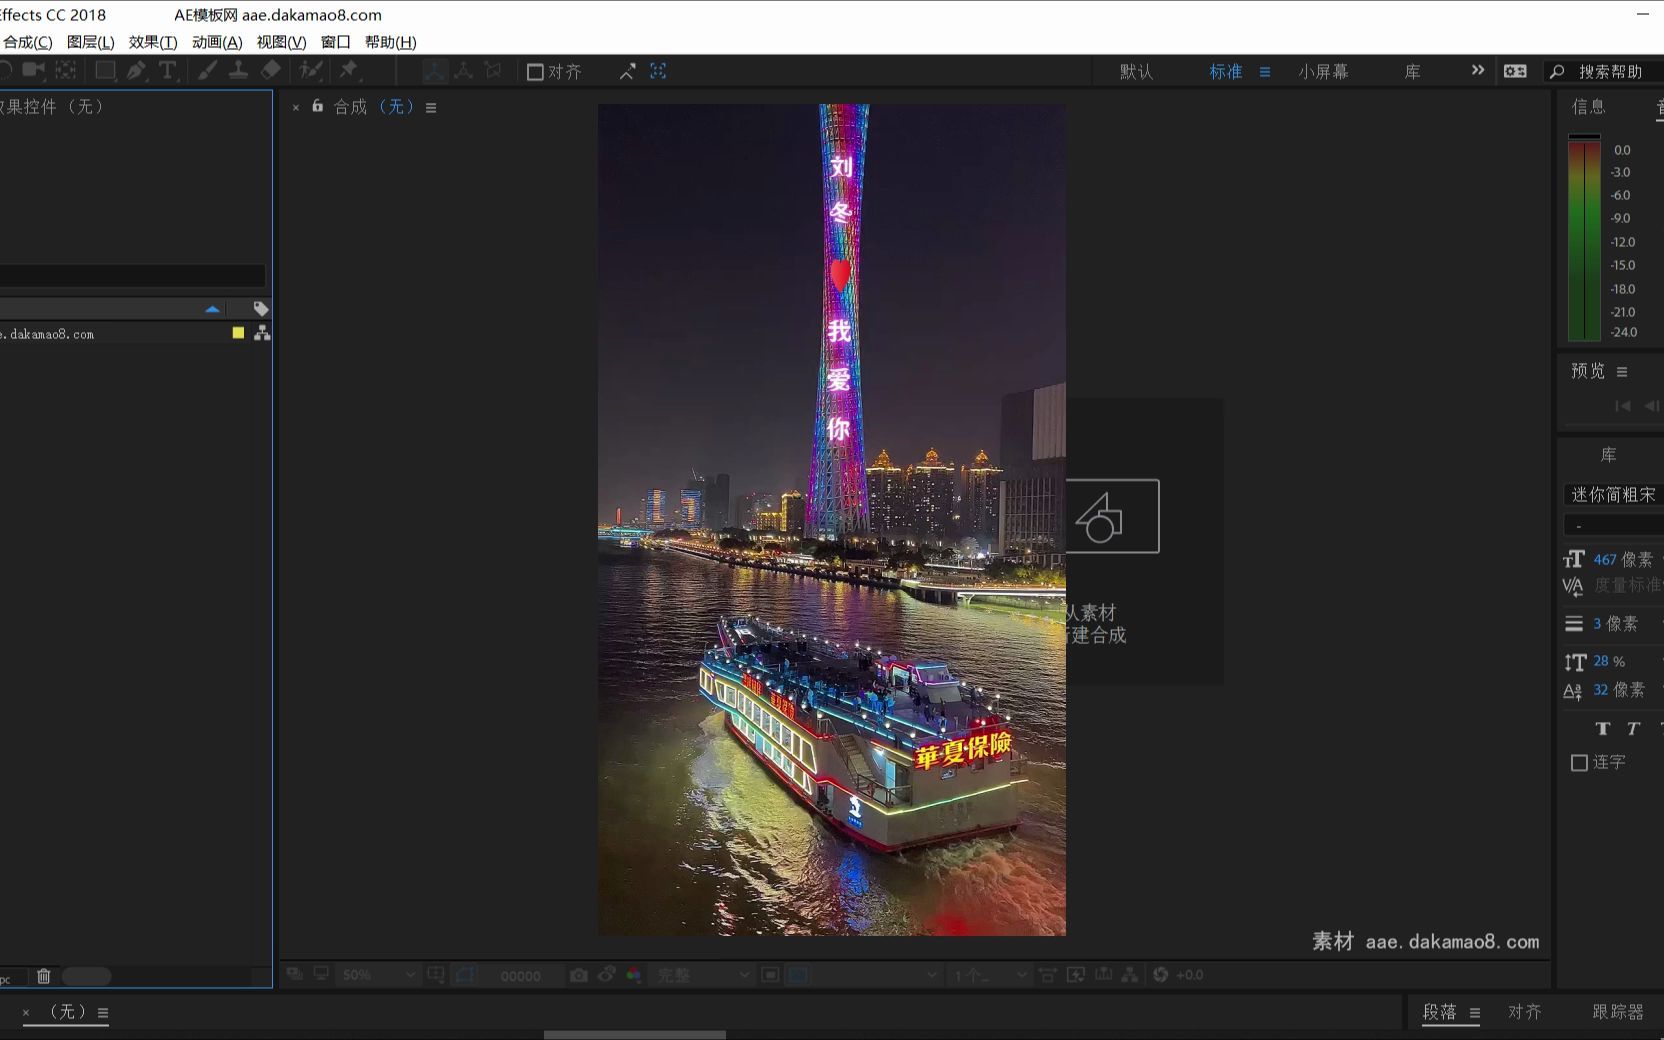Screen dimensions: 1664x1040
Task: Click the tag label column icon
Action: point(261,309)
